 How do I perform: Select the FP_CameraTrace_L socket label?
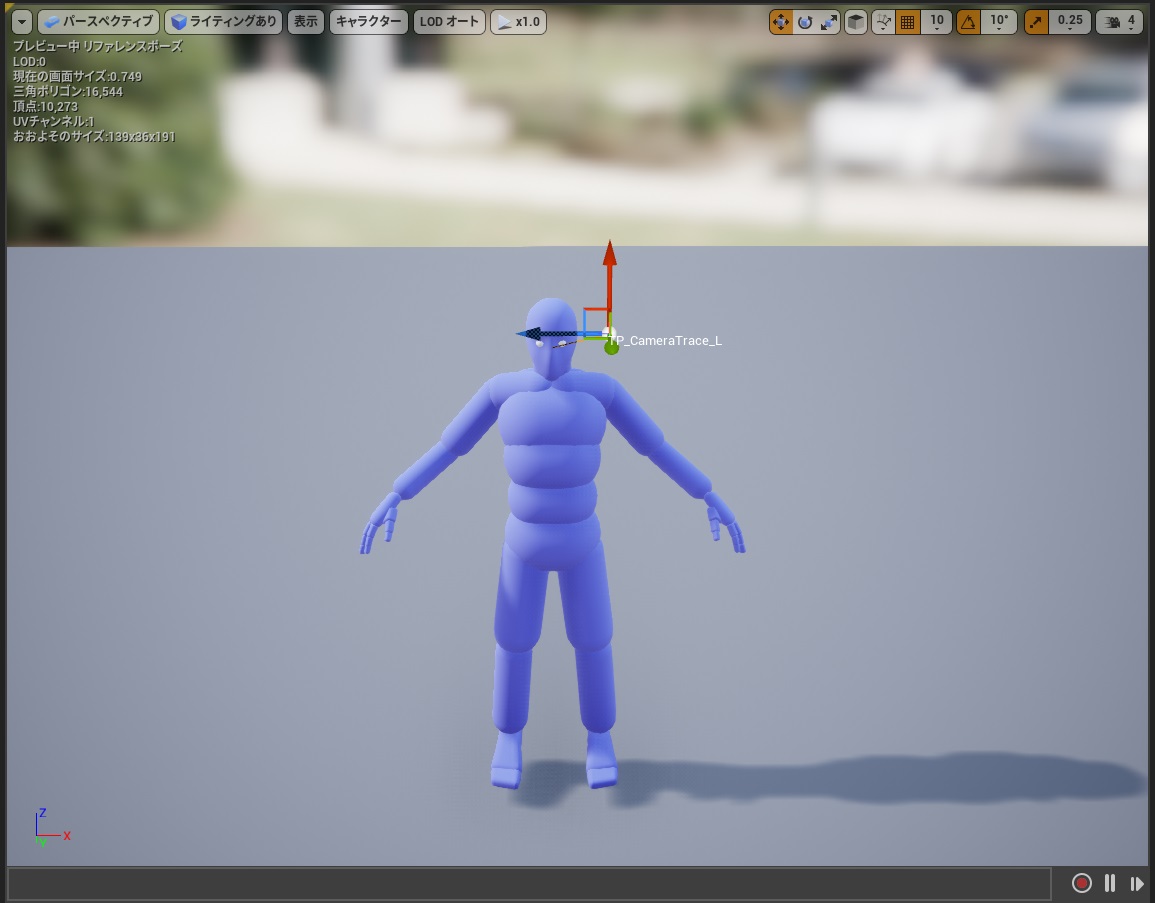point(665,340)
